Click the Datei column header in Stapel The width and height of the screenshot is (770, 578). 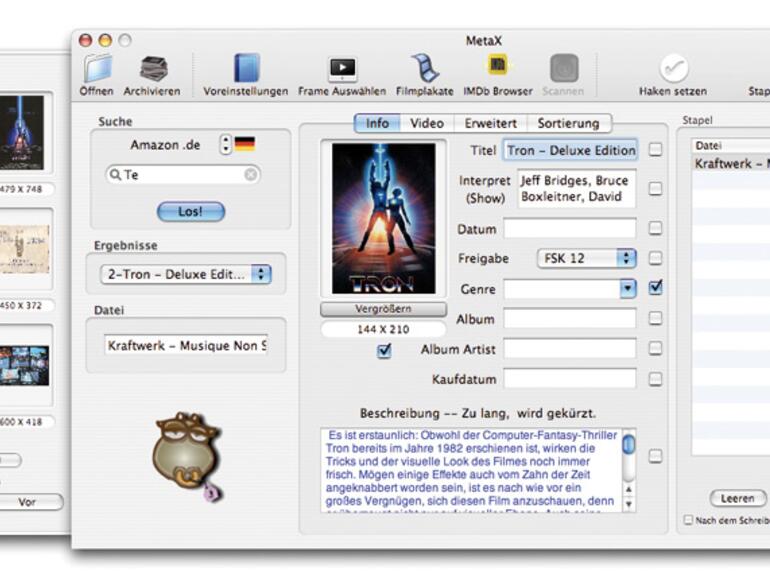pyautogui.click(x=731, y=145)
